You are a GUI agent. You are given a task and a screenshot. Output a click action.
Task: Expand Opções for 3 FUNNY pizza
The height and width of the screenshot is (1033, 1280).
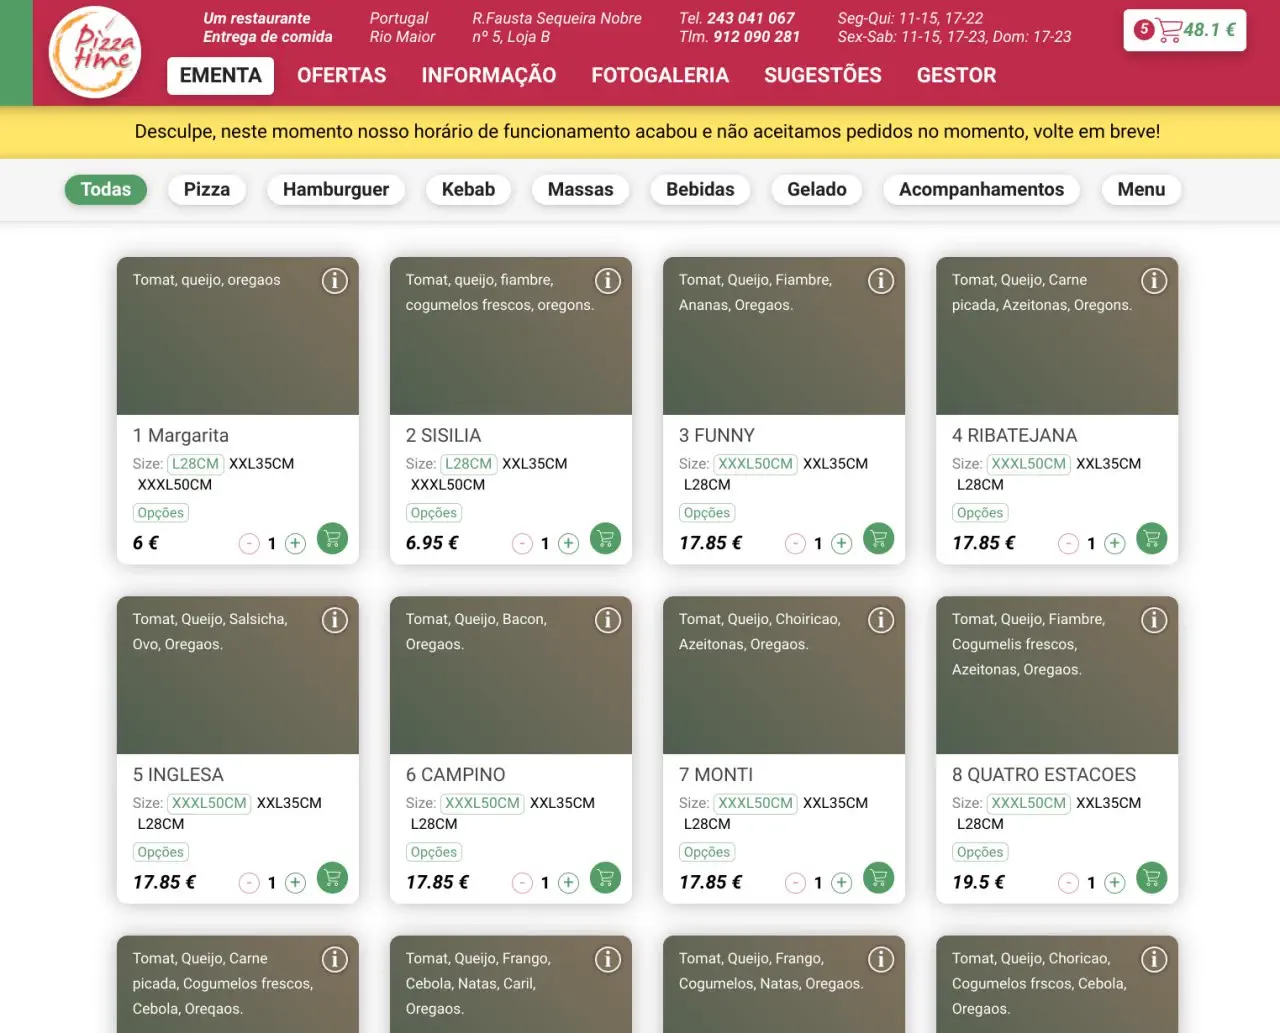point(706,513)
